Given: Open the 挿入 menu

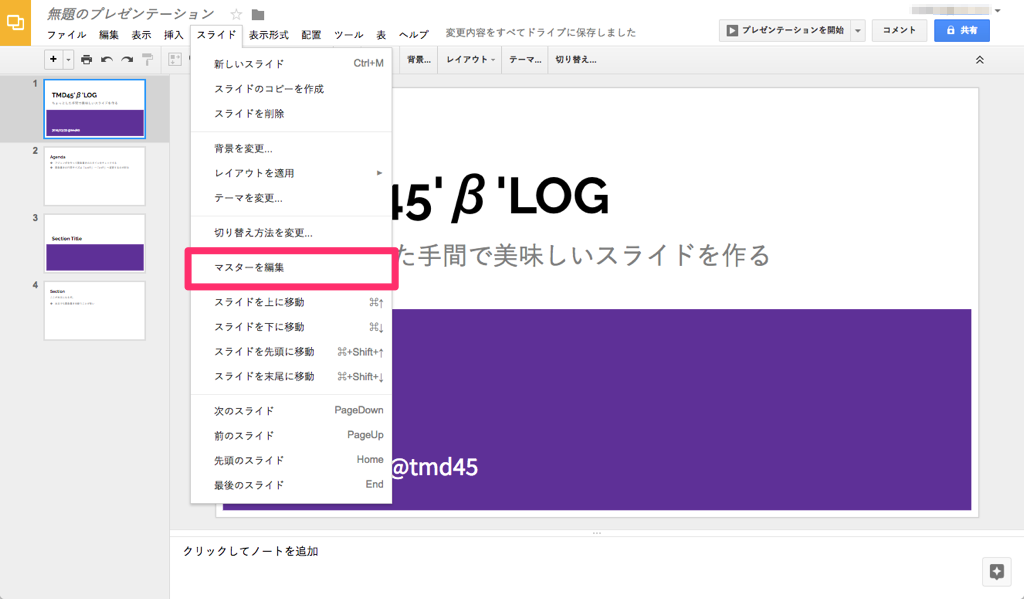Looking at the screenshot, I should coord(174,35).
